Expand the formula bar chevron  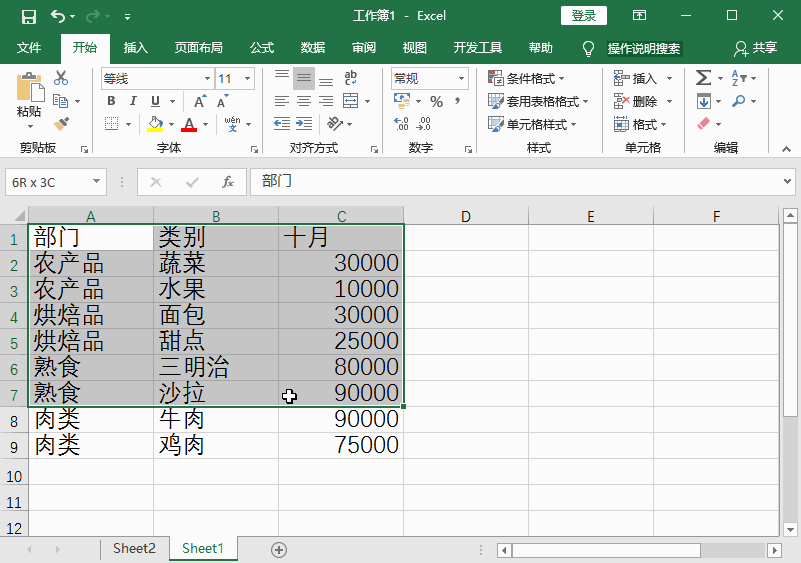[787, 181]
